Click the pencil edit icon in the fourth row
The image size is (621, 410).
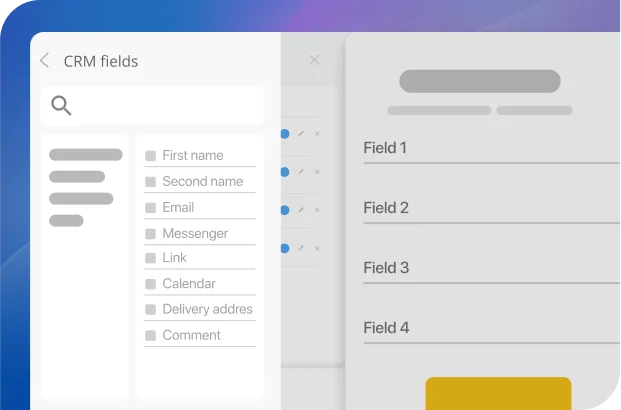301,247
